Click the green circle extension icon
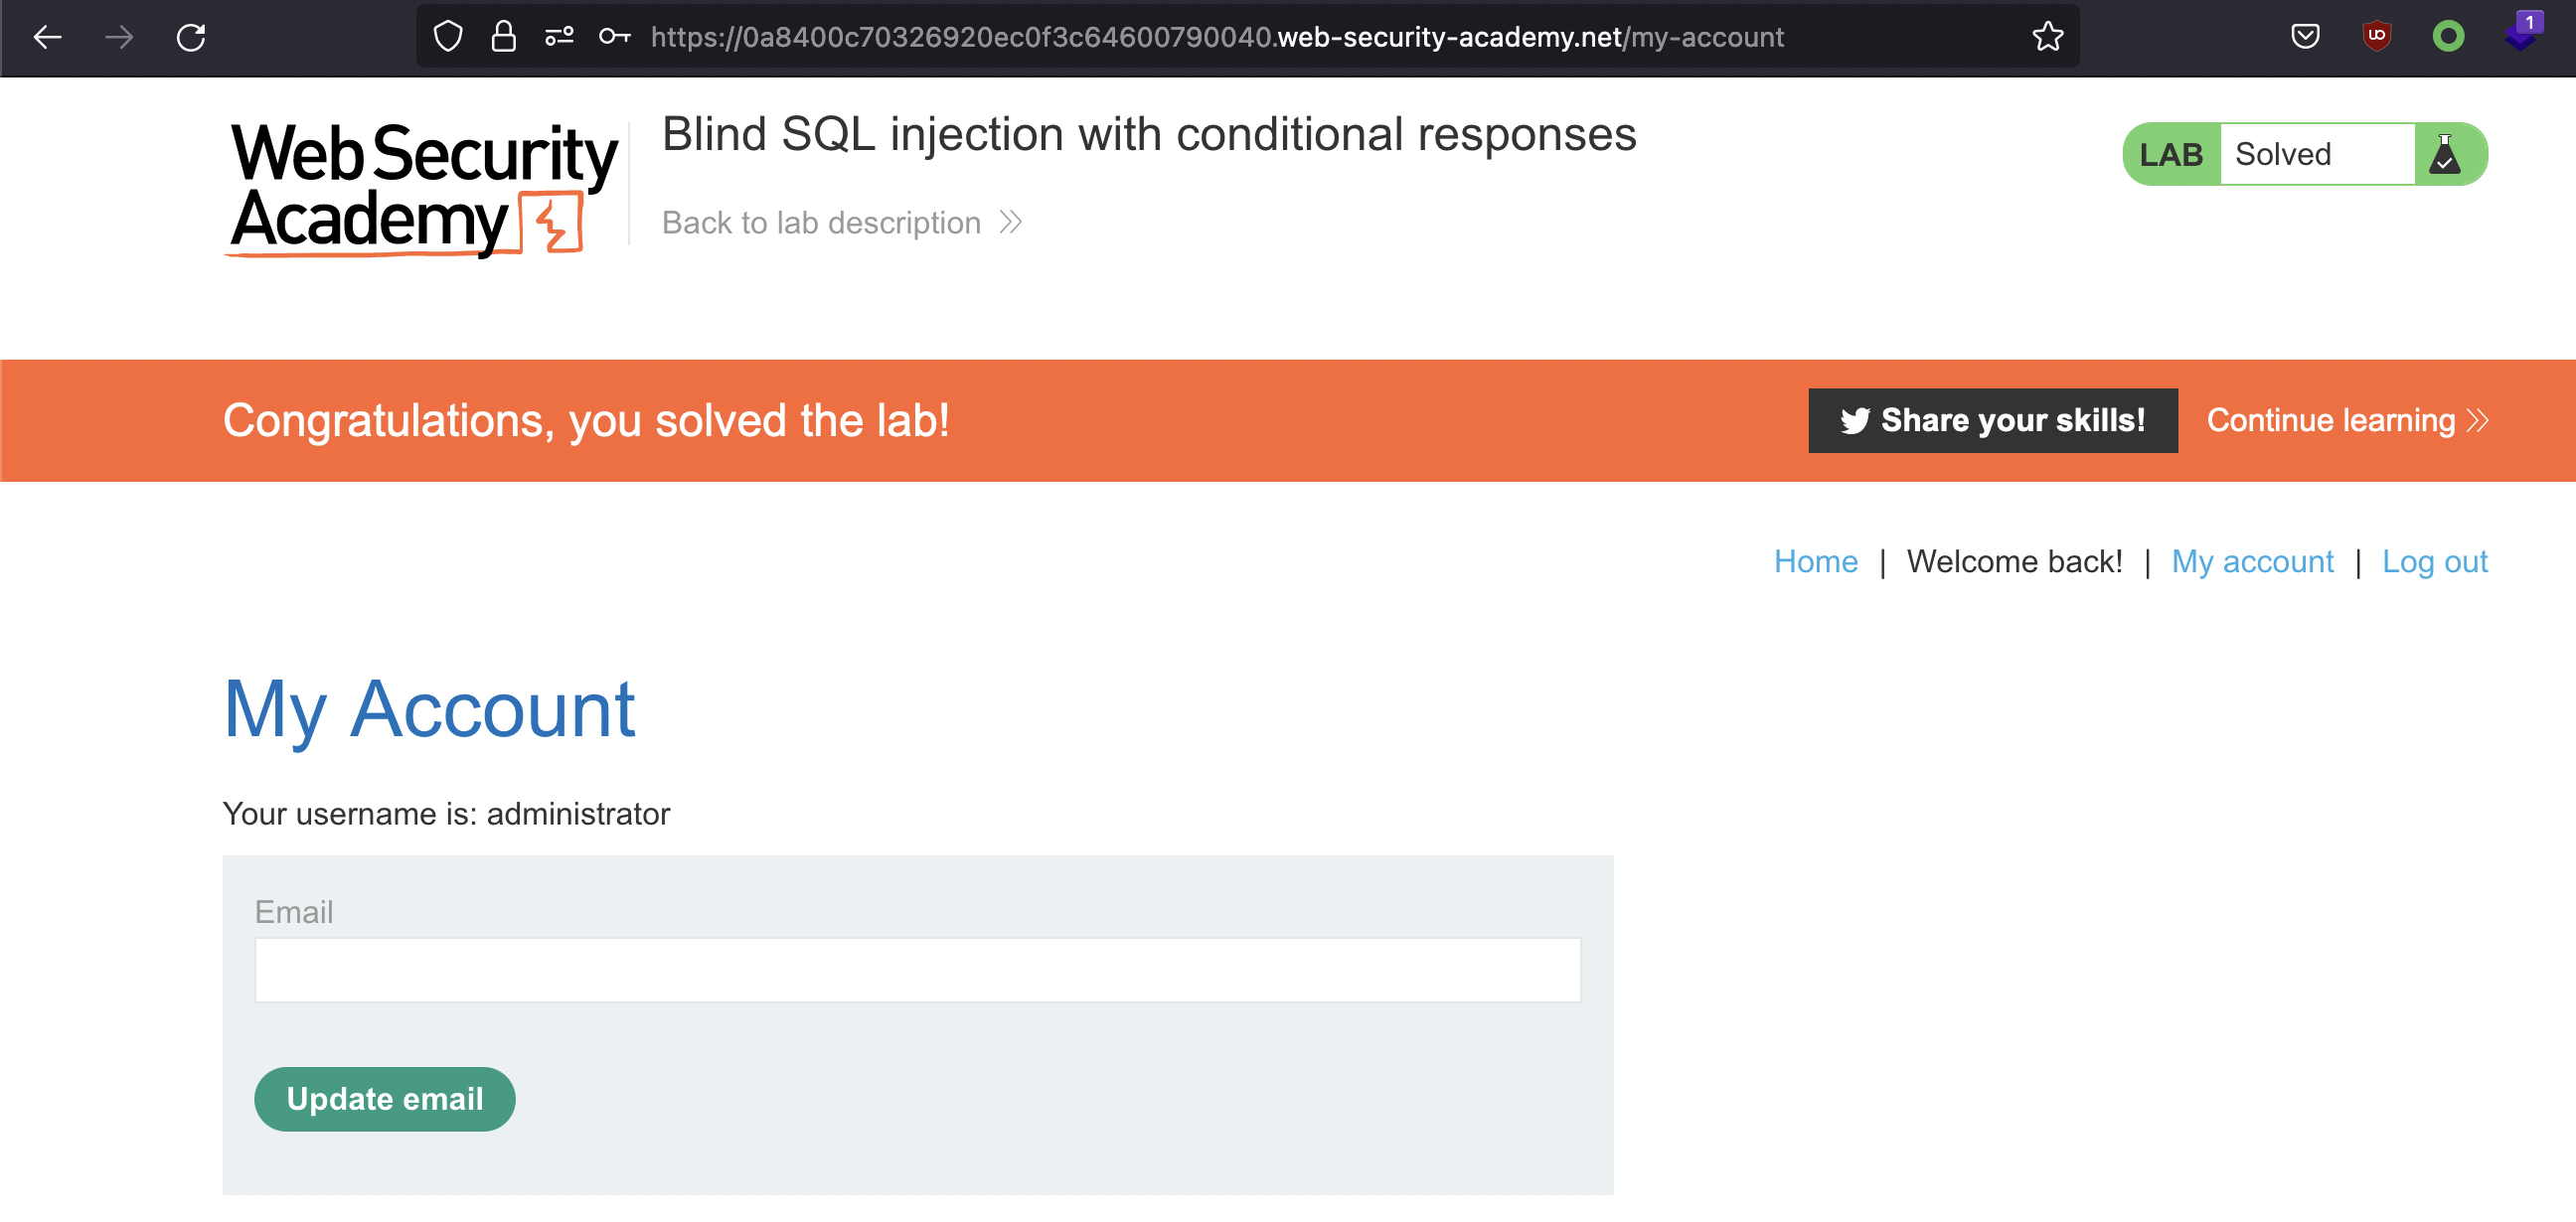The image size is (2576, 1222). [x=2448, y=37]
